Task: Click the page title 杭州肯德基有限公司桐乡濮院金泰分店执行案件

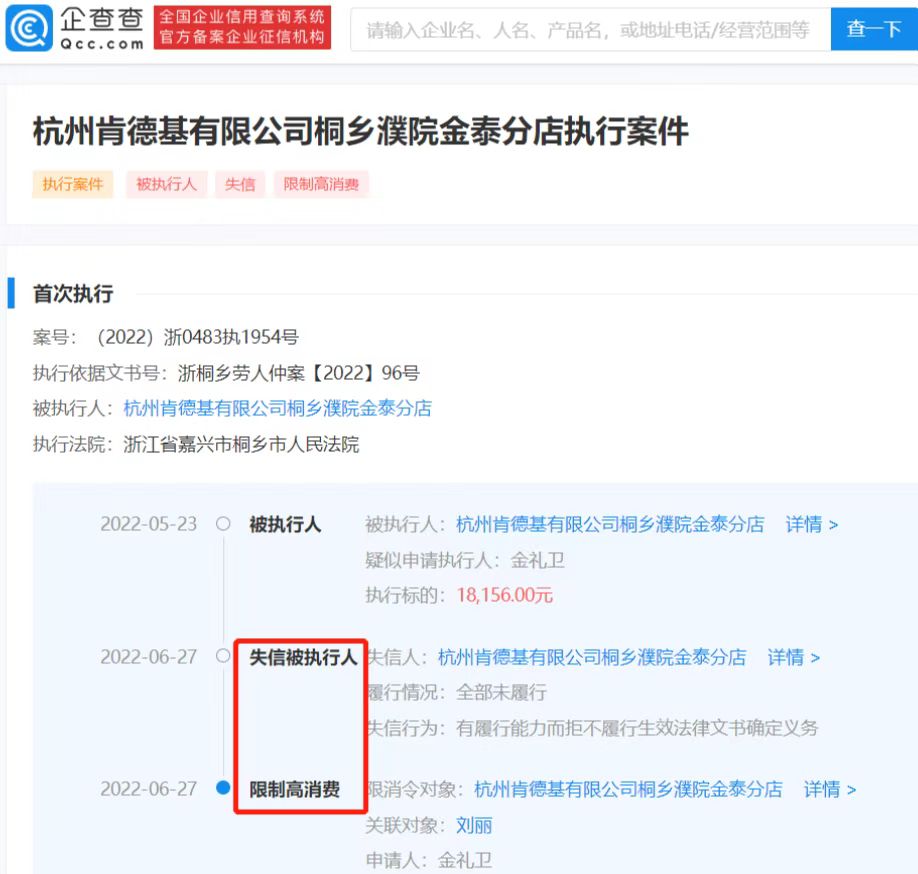Action: tap(361, 131)
